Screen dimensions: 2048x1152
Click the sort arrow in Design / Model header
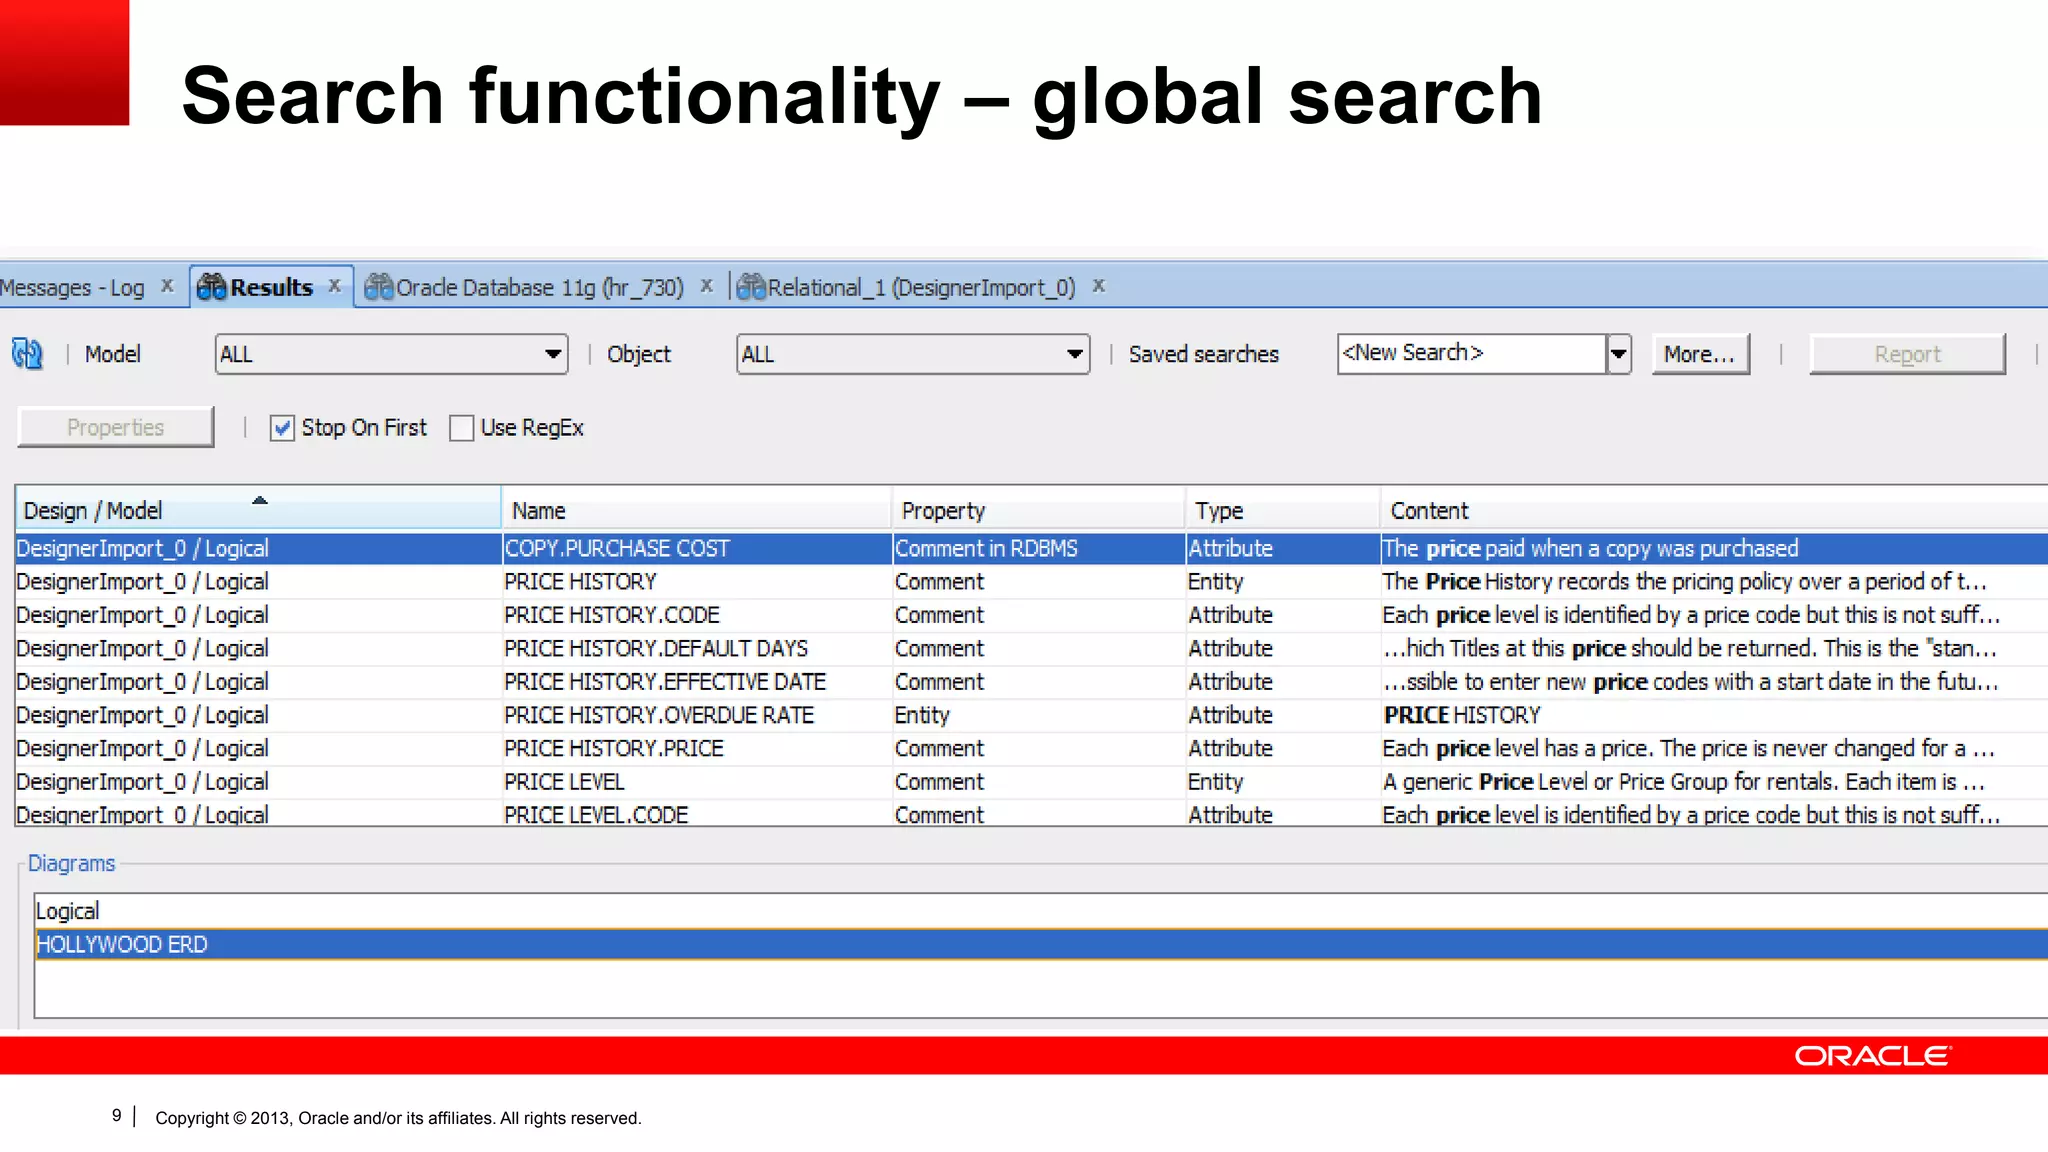[x=260, y=500]
